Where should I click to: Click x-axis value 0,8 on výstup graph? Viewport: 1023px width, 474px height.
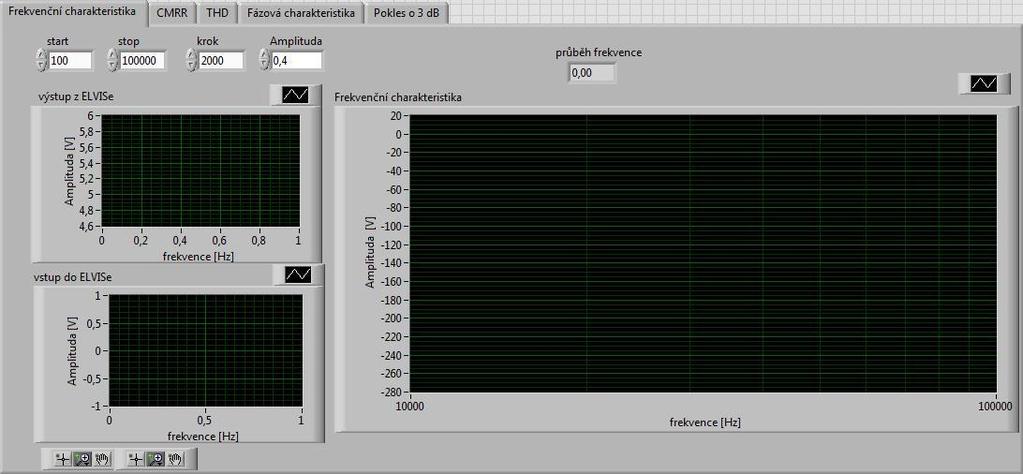coord(260,240)
